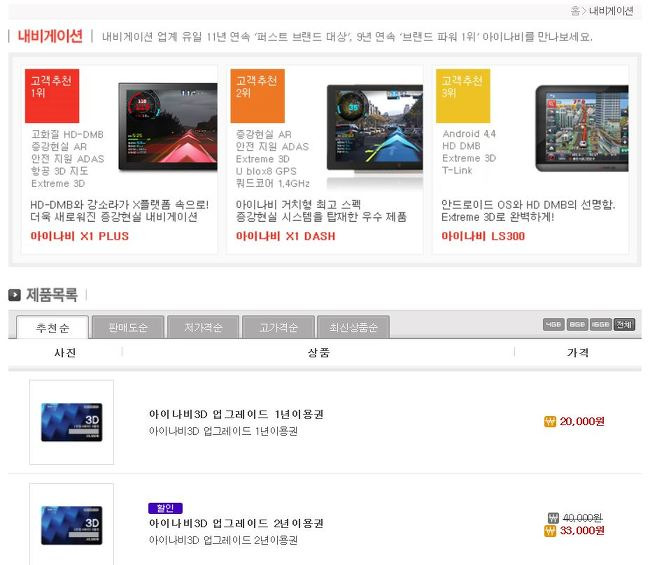Show all capacities with 전체 button
This screenshot has width=650, height=565.
point(624,325)
